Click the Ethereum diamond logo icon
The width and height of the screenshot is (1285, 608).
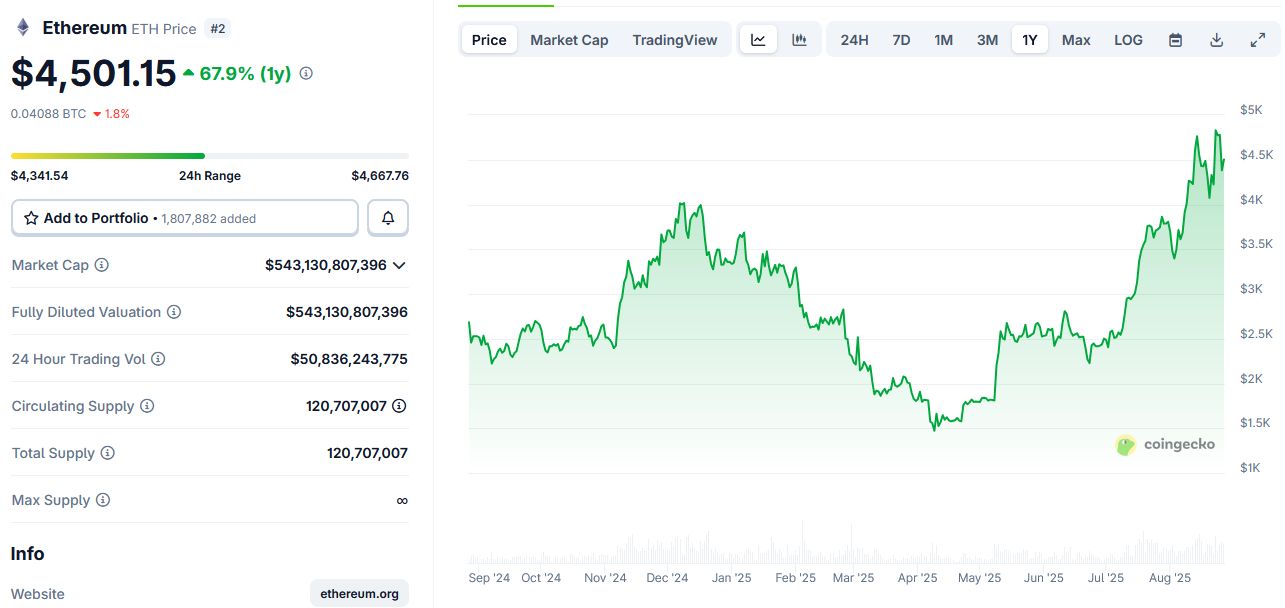[x=23, y=28]
